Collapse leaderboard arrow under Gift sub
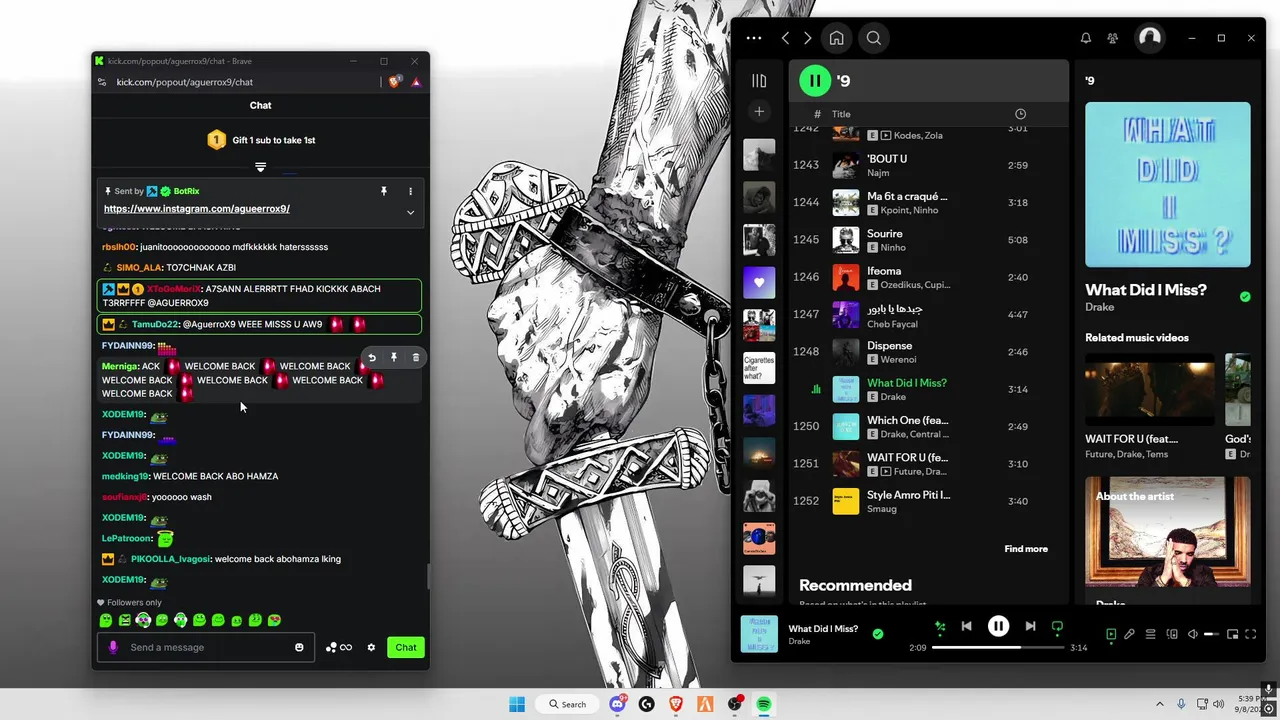 (x=260, y=167)
